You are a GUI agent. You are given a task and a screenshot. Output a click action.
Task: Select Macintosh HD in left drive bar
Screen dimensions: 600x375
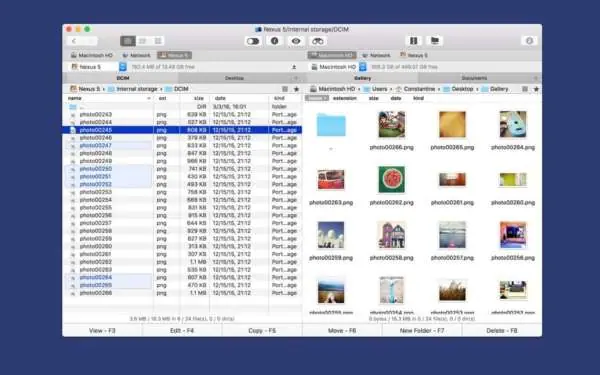tap(92, 55)
